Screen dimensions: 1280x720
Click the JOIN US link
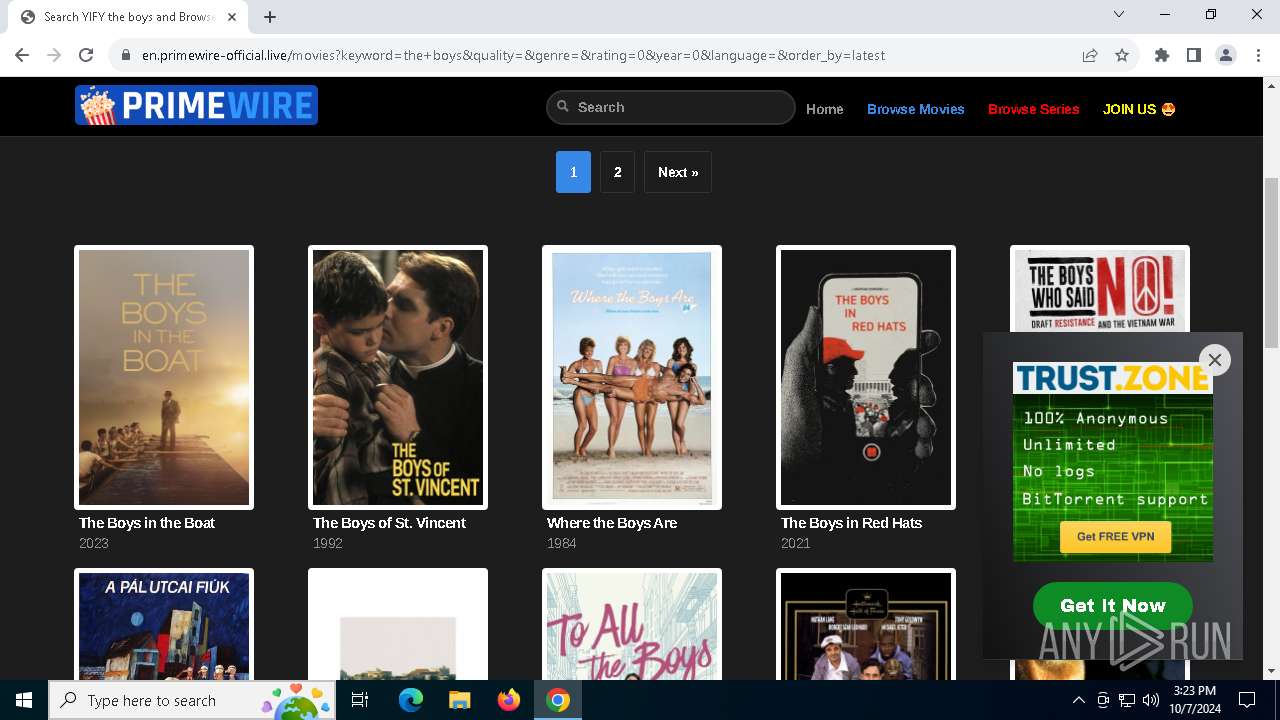point(1139,109)
